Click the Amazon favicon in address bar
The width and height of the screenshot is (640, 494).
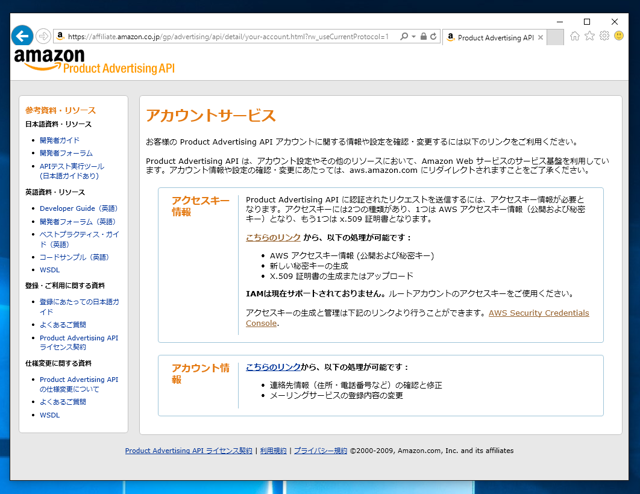tap(60, 36)
